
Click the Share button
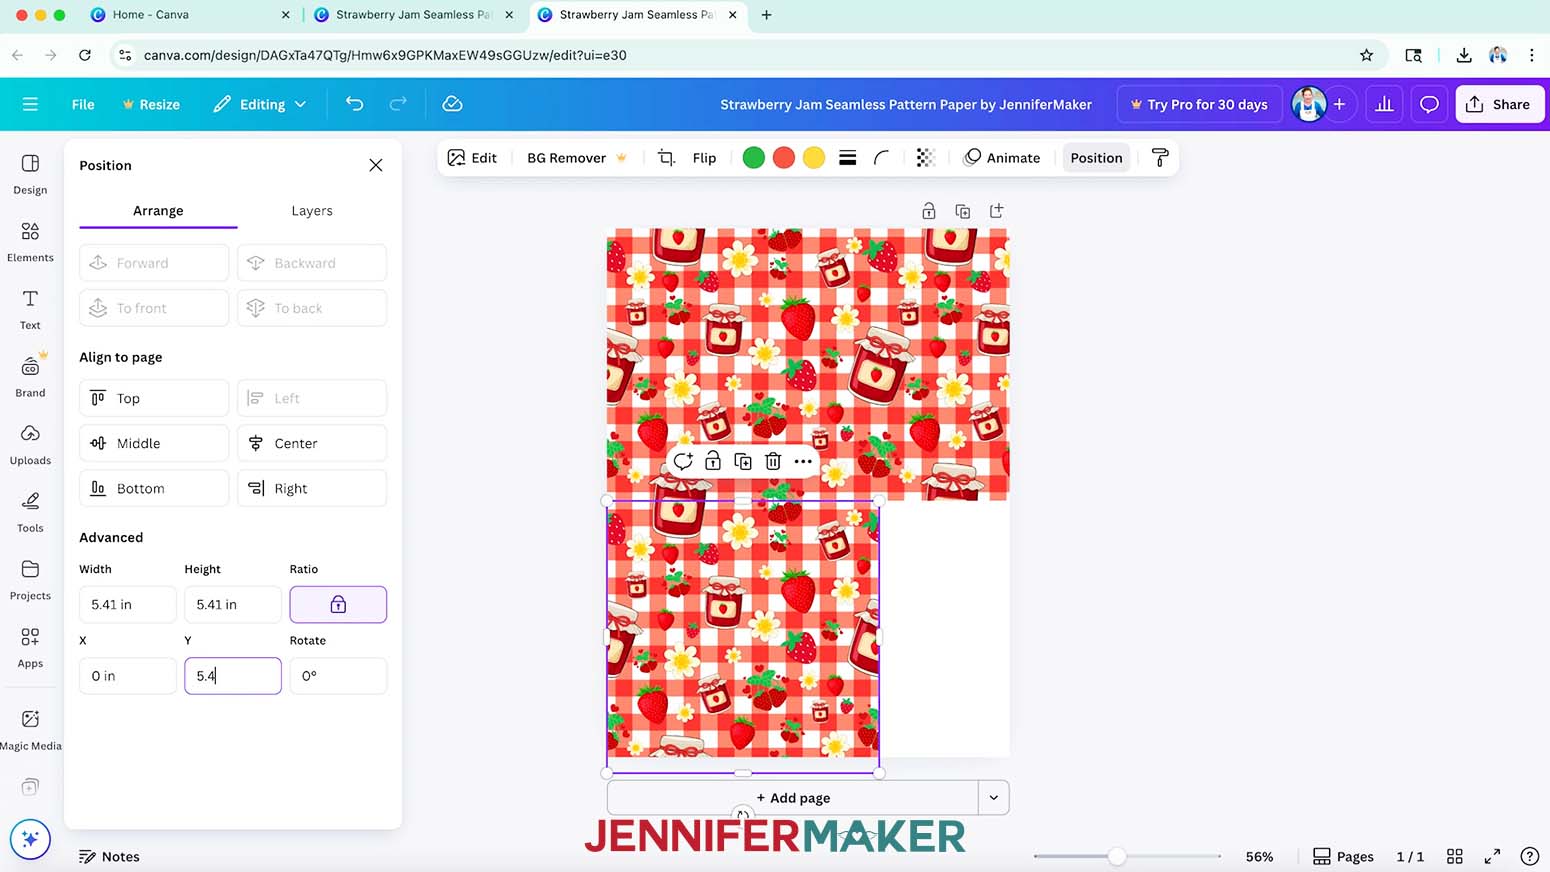1499,104
